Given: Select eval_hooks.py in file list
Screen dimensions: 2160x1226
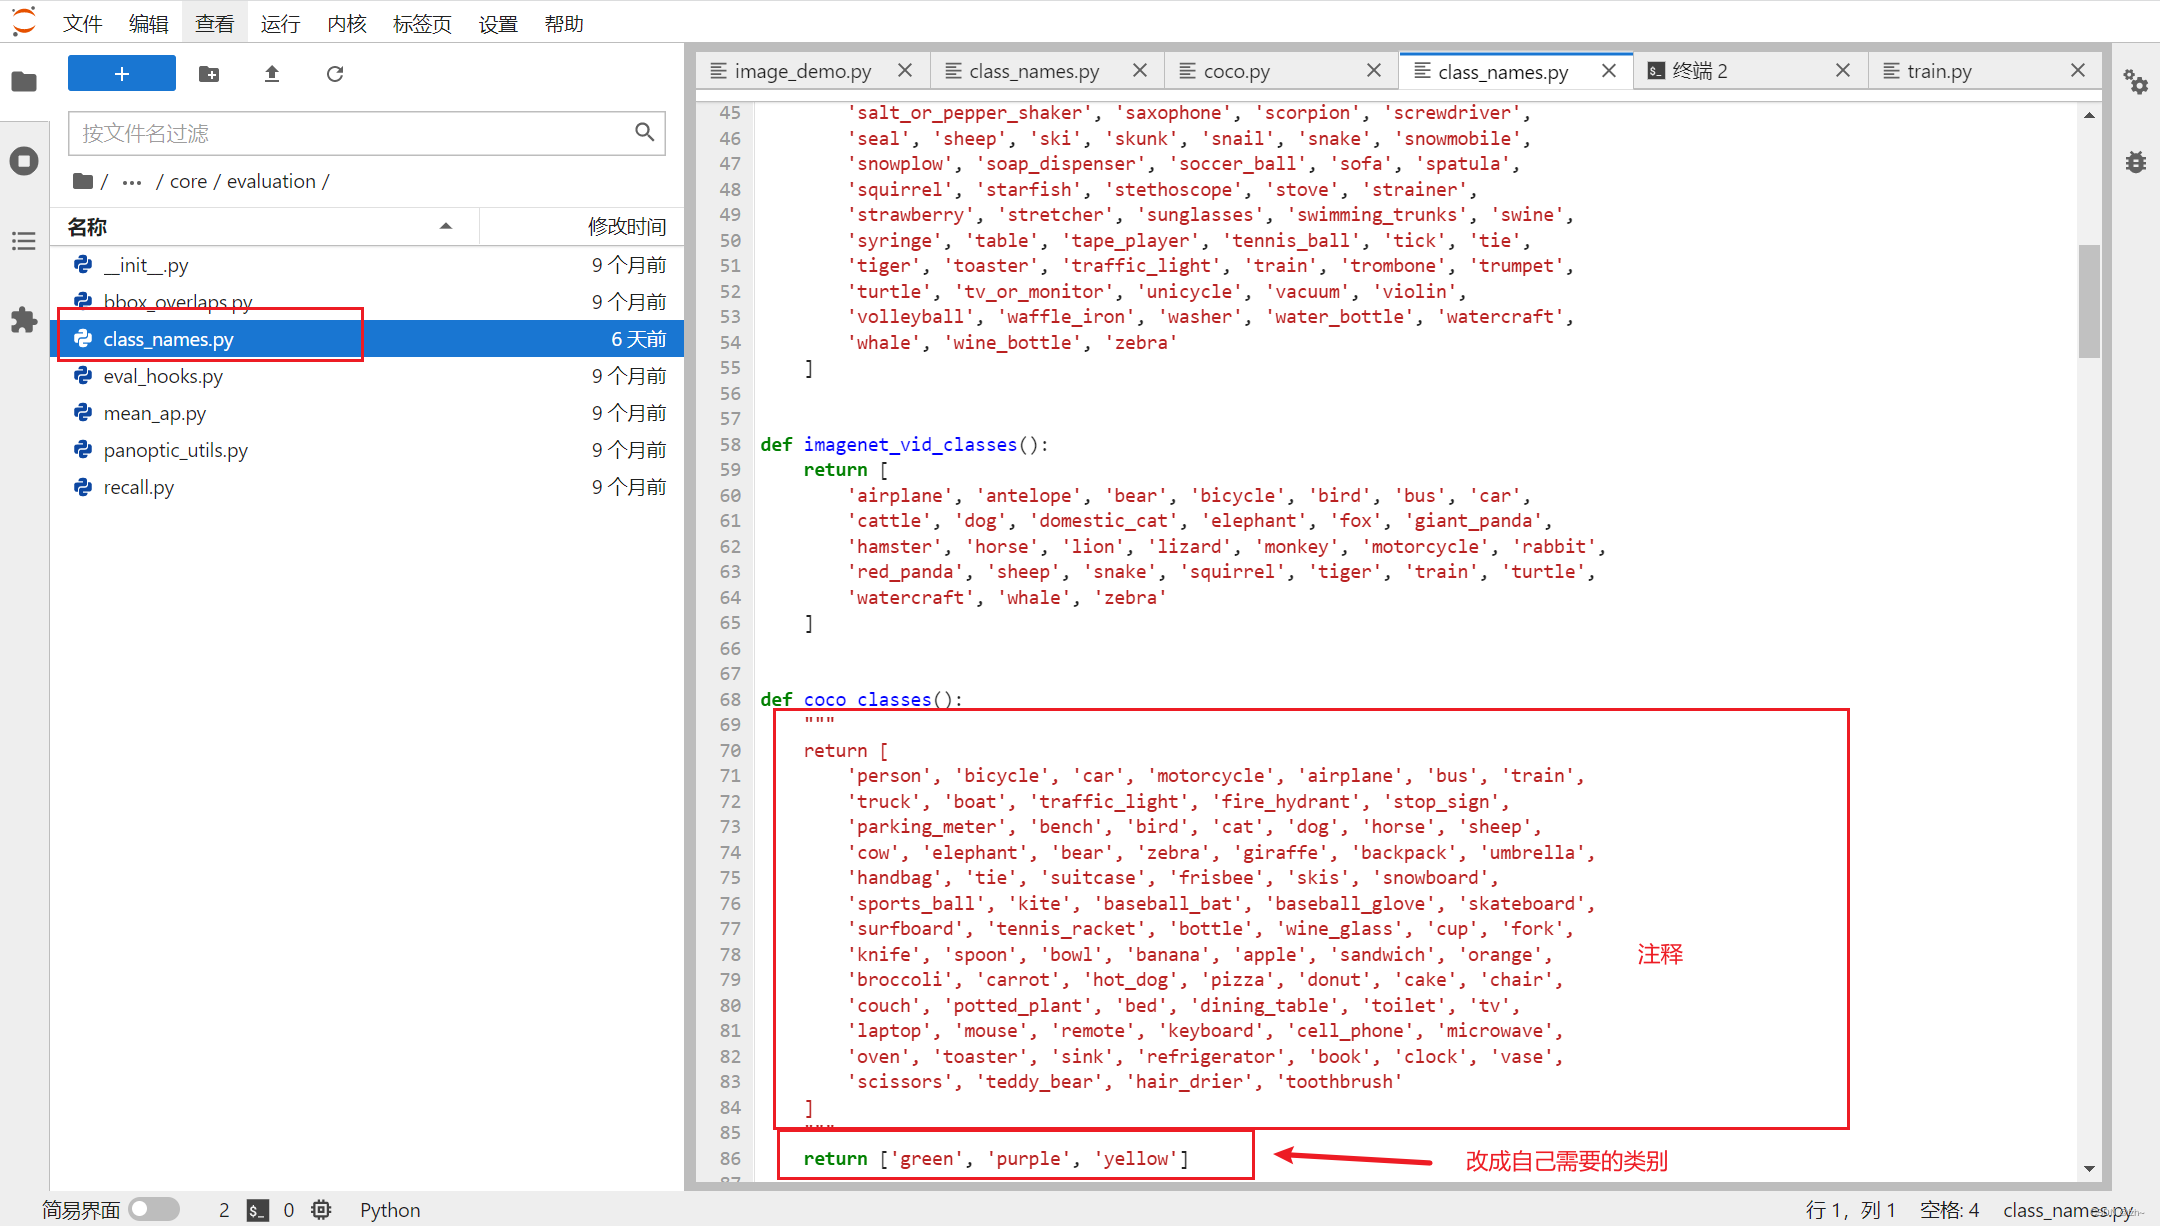Looking at the screenshot, I should [165, 376].
